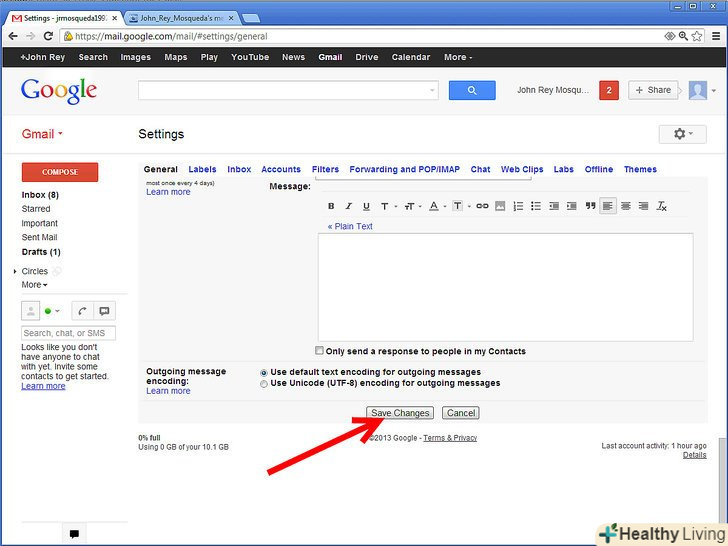Screen dimensions: 728x546
Task: Open the call phone icon in chat panel
Action: 83,311
